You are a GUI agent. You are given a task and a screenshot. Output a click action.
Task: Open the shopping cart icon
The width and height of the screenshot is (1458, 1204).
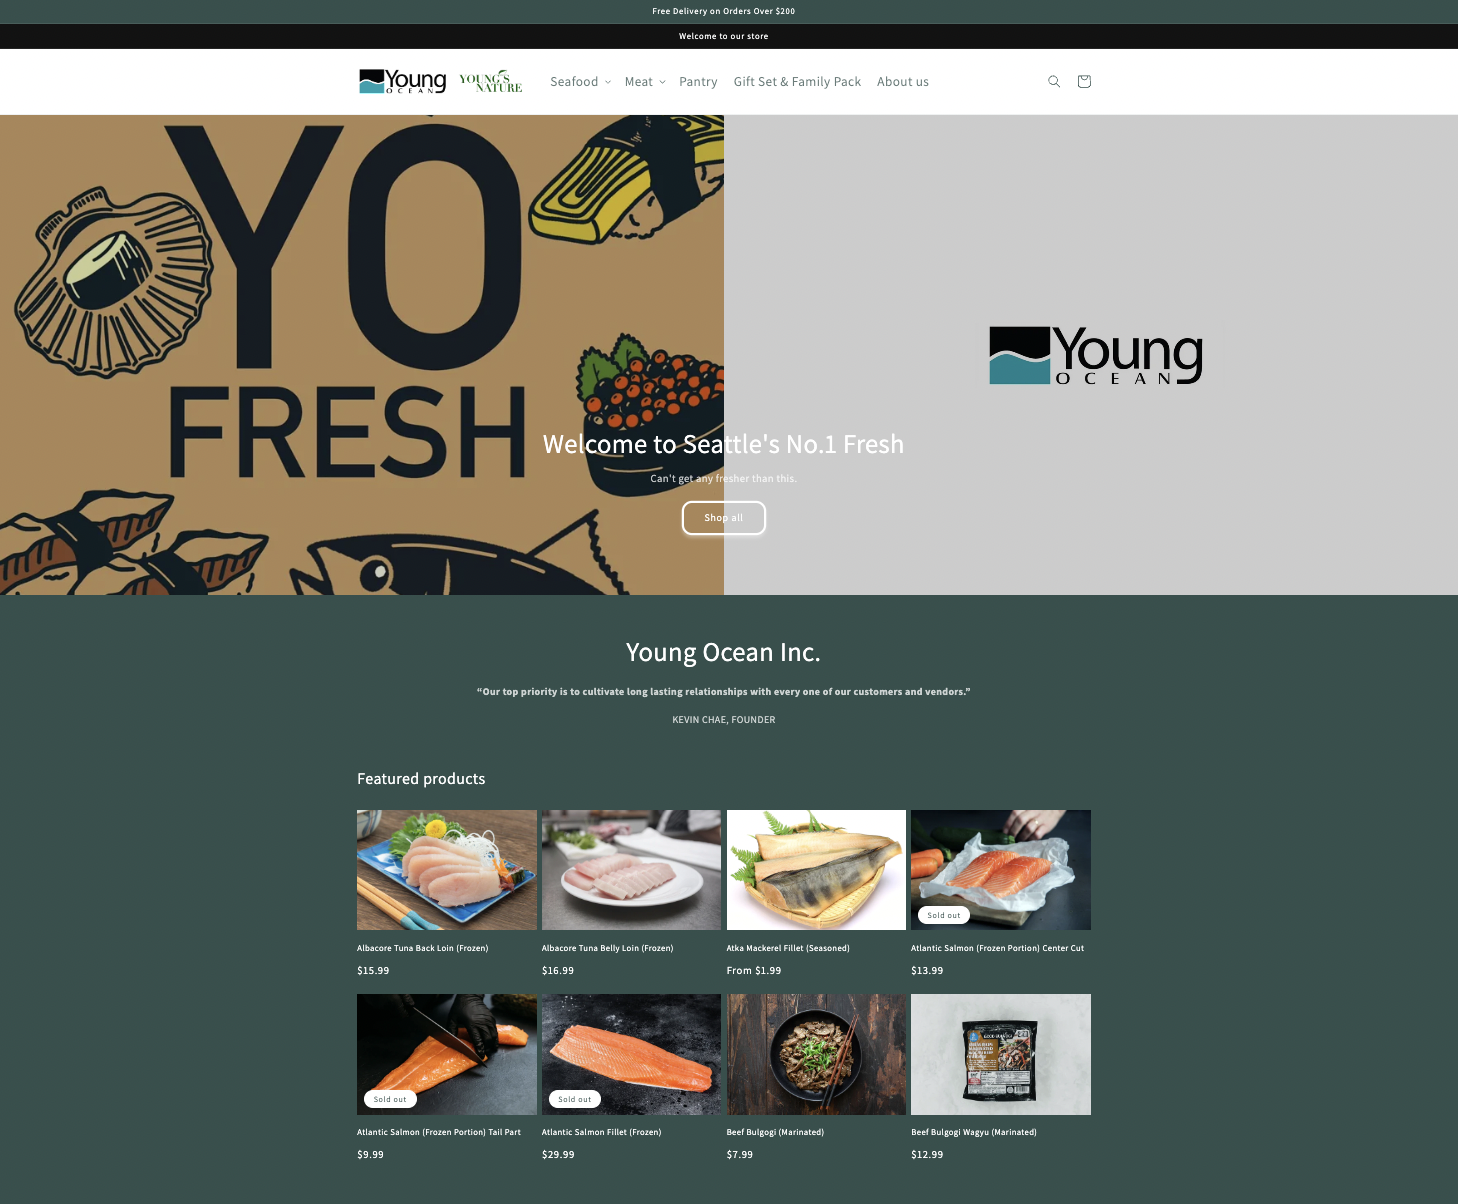(1084, 82)
